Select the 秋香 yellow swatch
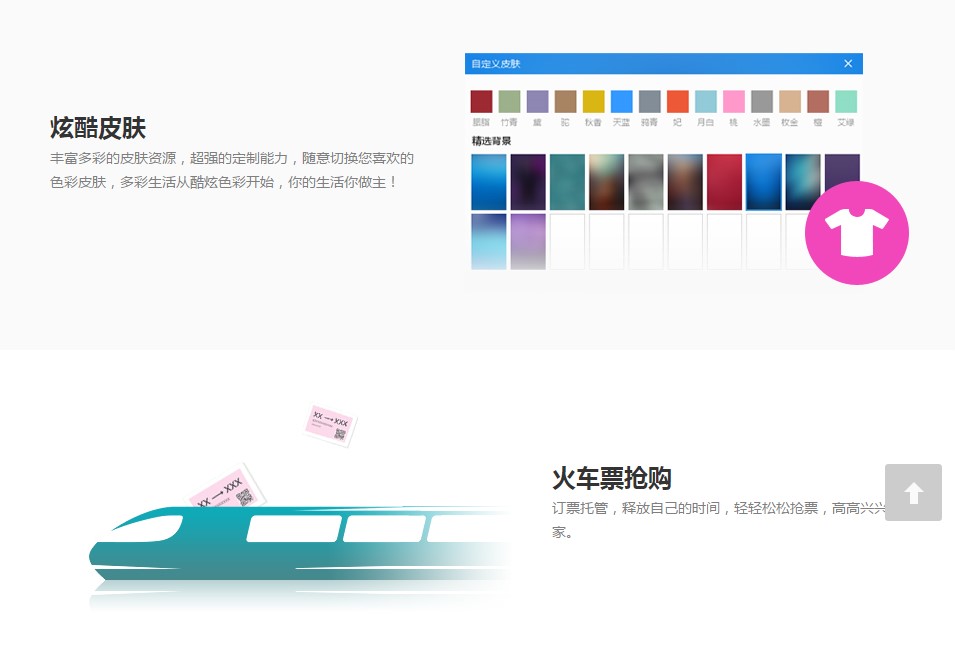Viewport: 955px width, 667px height. [x=593, y=101]
